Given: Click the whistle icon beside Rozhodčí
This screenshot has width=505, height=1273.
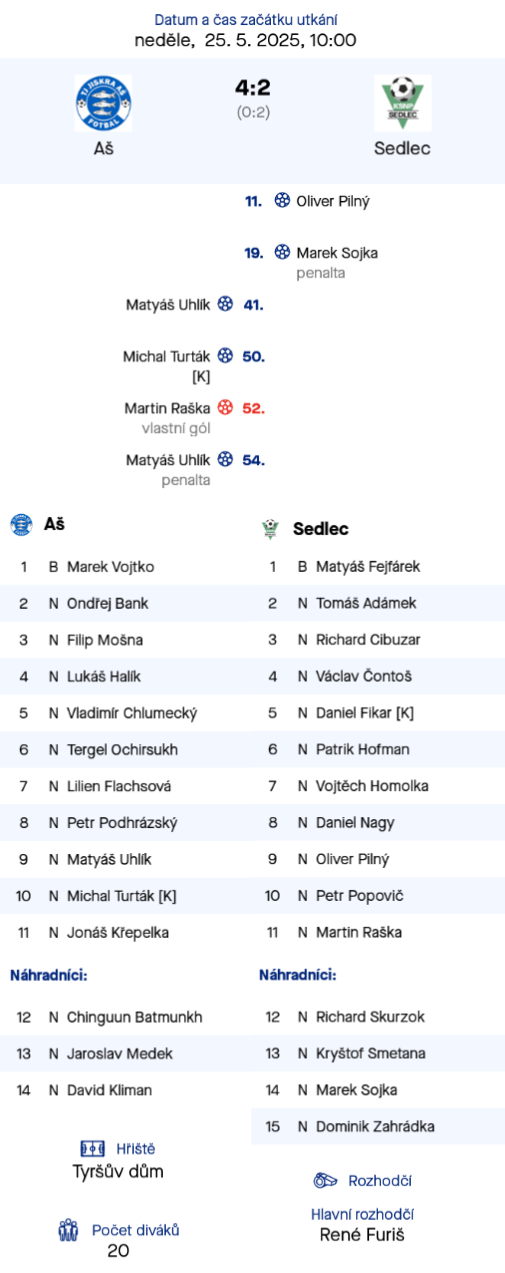Looking at the screenshot, I should (x=326, y=1181).
